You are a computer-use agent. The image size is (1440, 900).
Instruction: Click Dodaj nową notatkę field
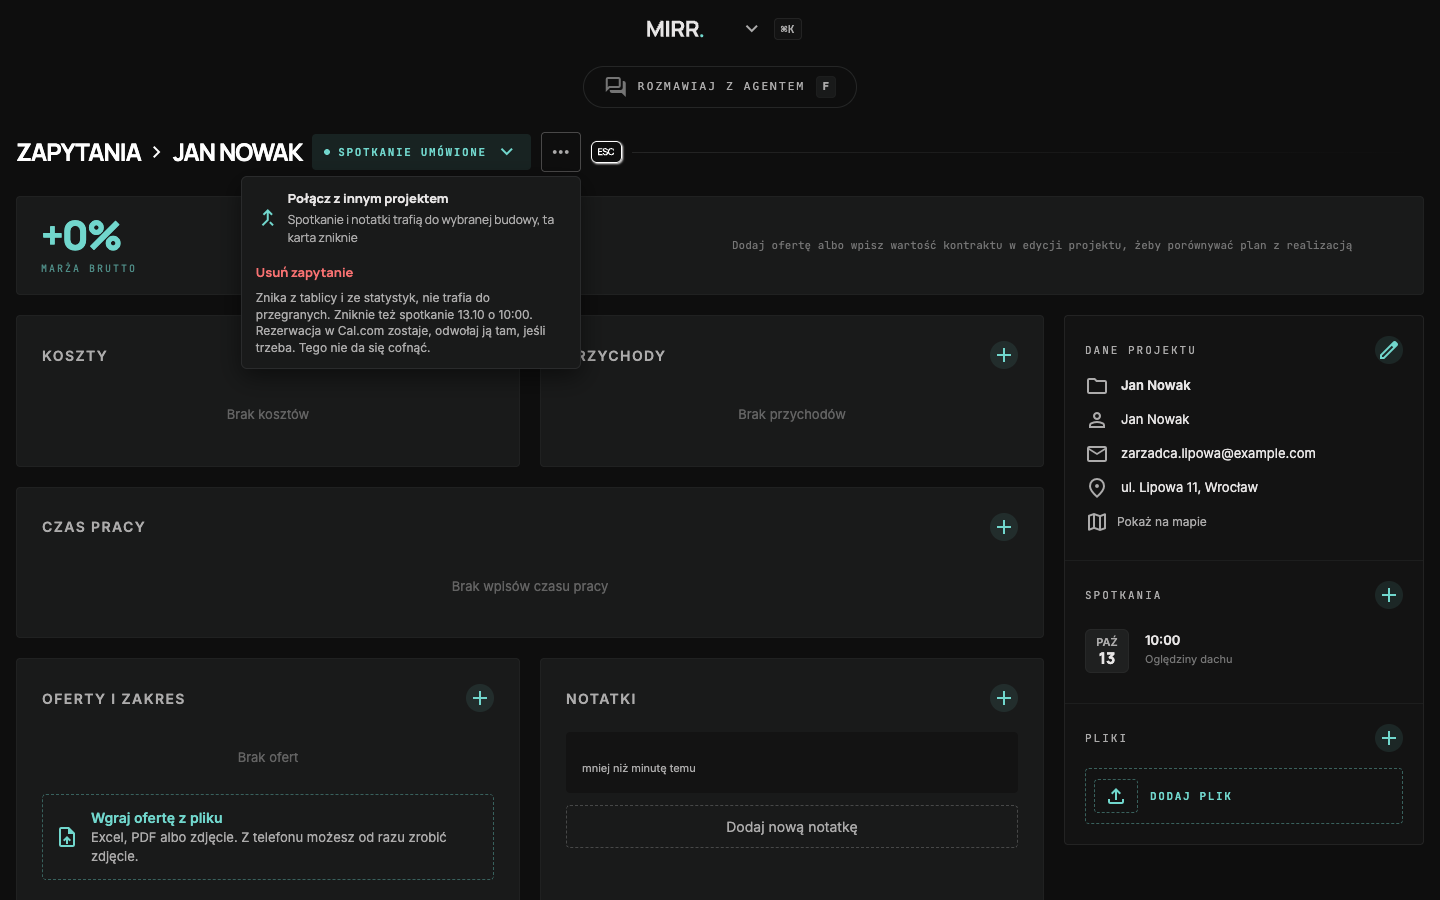(x=791, y=827)
